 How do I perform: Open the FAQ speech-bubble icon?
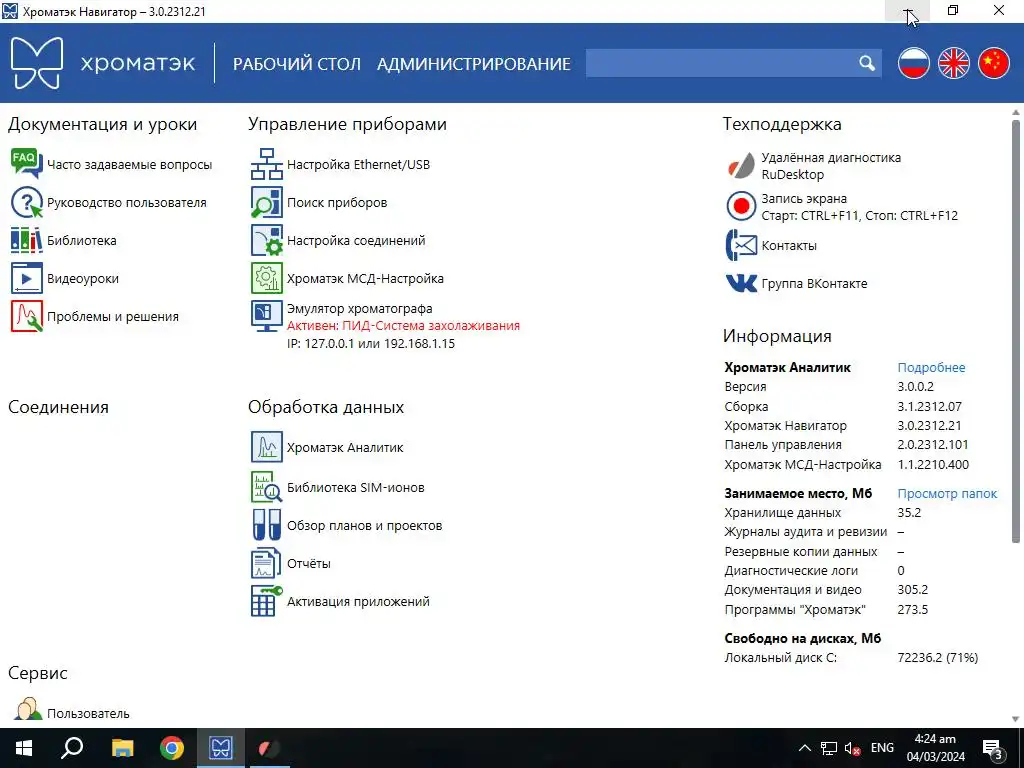[27, 164]
